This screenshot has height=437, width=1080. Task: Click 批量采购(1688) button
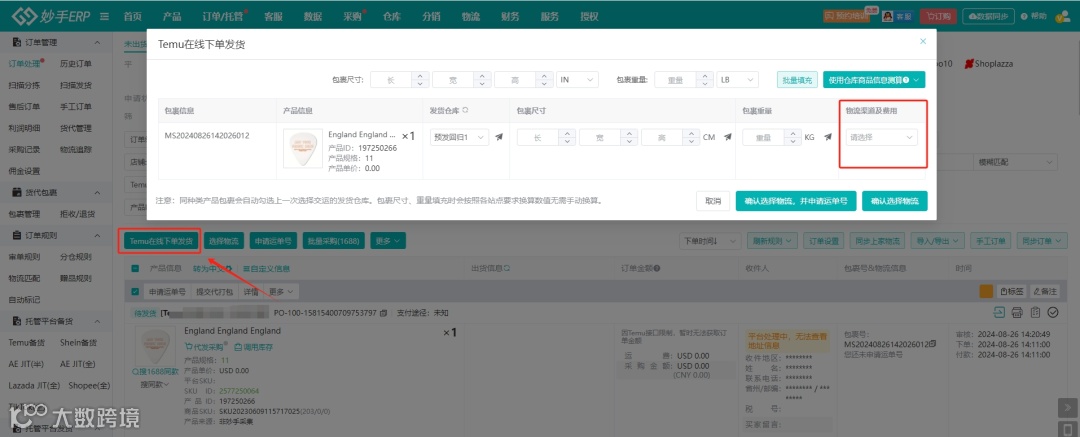coord(334,241)
